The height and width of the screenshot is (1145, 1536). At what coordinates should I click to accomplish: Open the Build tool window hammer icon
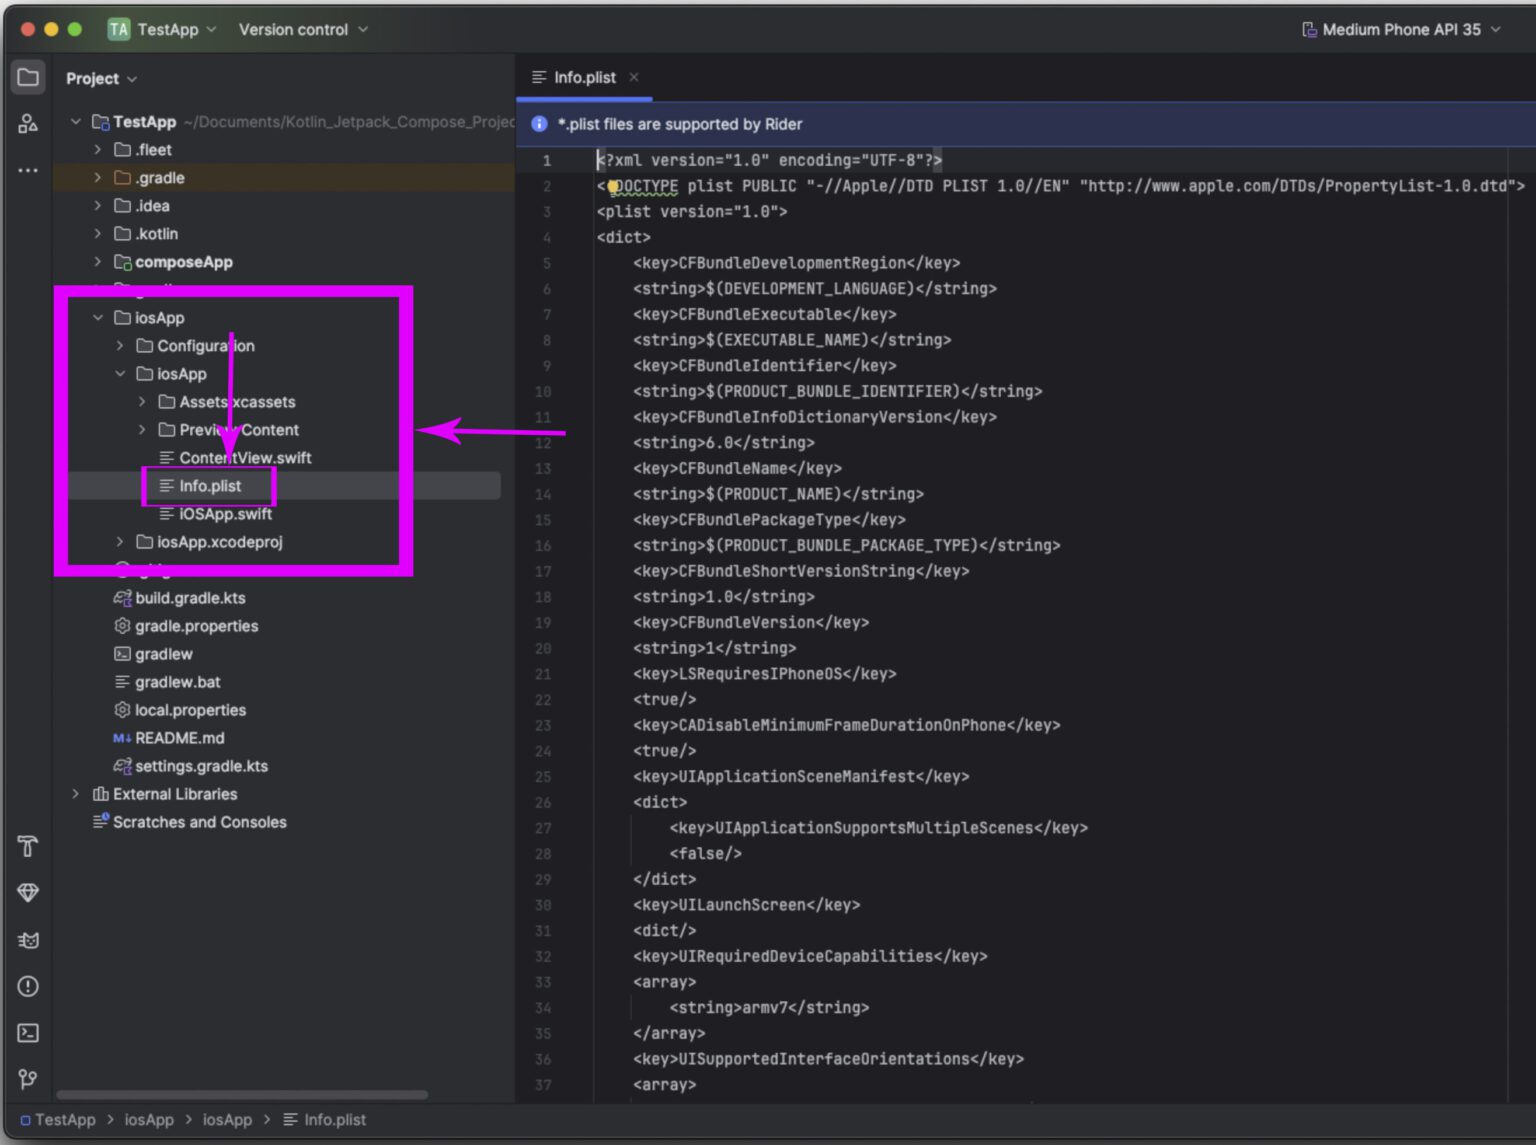pos(28,846)
